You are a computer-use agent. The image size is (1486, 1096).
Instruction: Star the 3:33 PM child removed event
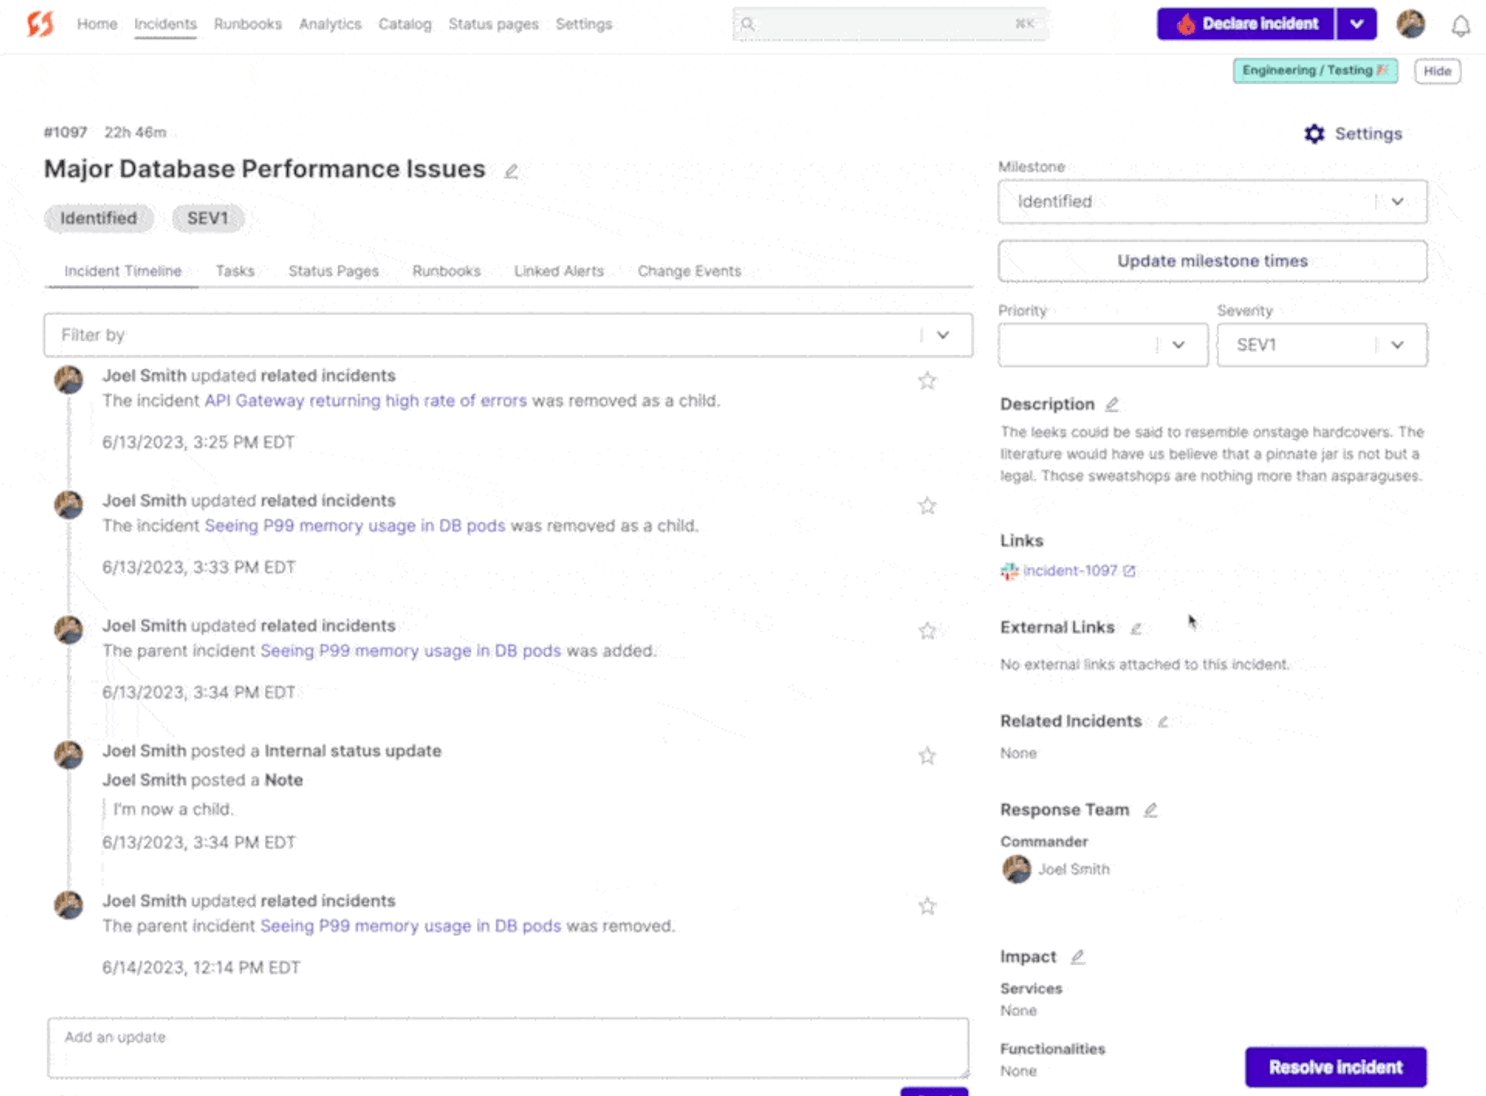click(927, 505)
